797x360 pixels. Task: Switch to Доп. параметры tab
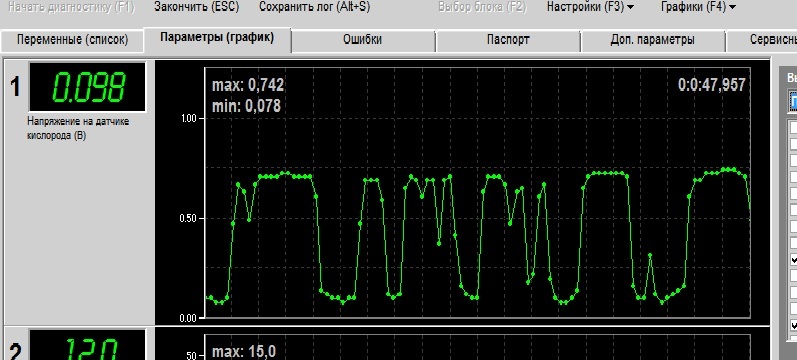653,40
